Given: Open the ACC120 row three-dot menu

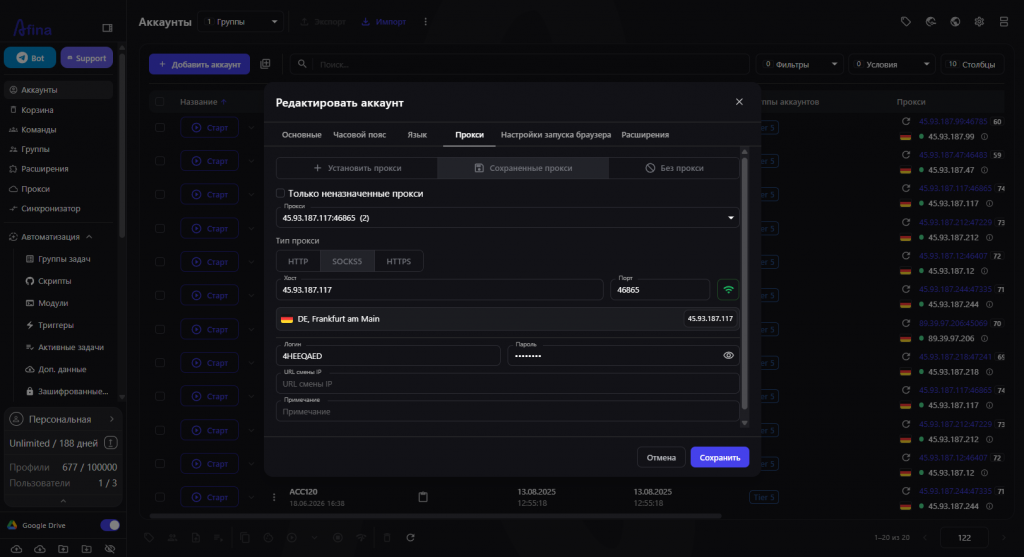Looking at the screenshot, I should click(274, 497).
